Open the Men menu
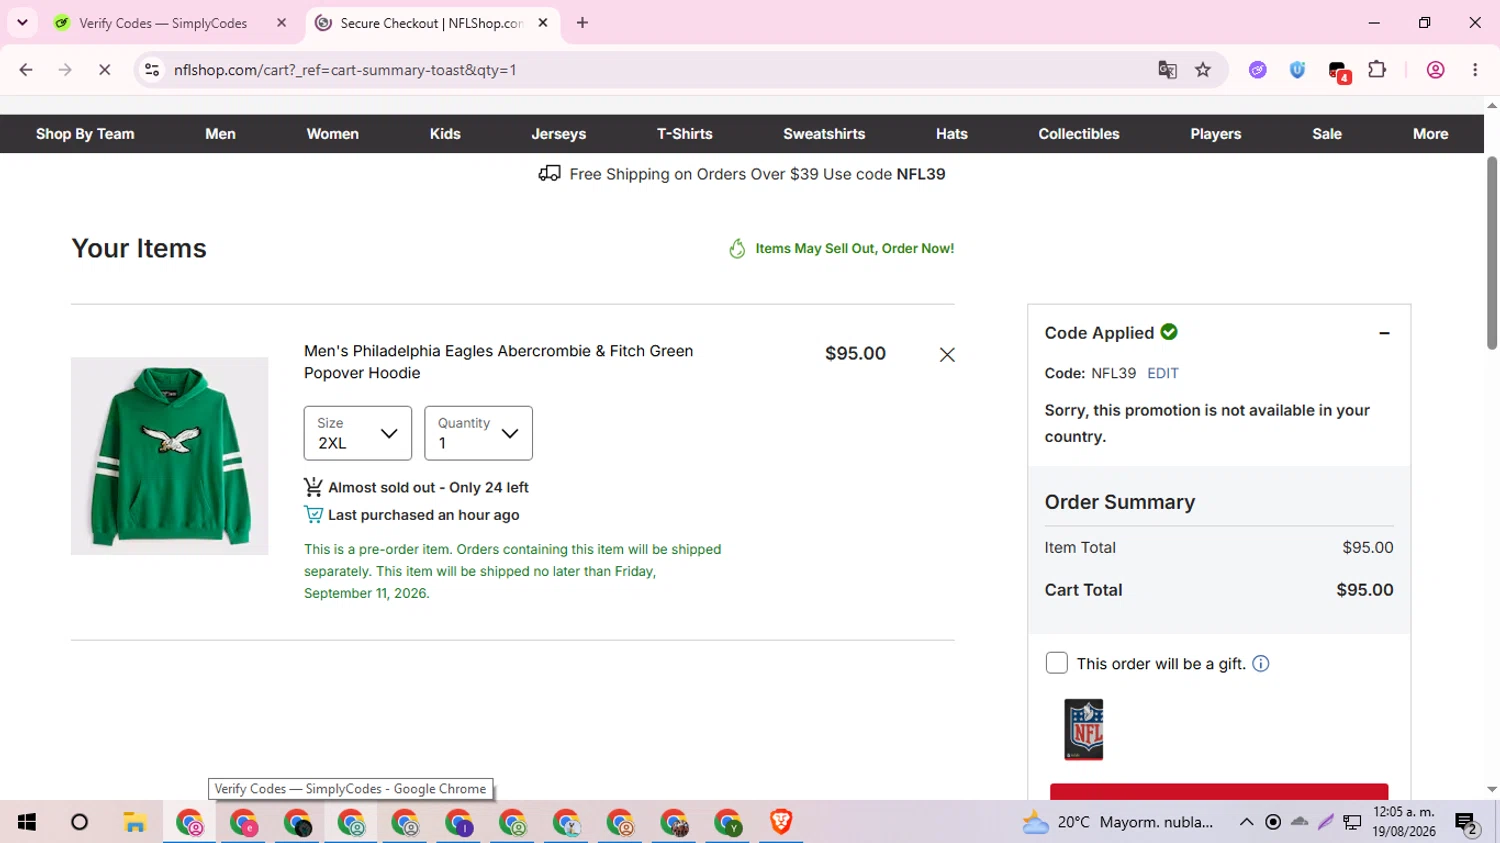Viewport: 1500px width, 843px height. 220,134
